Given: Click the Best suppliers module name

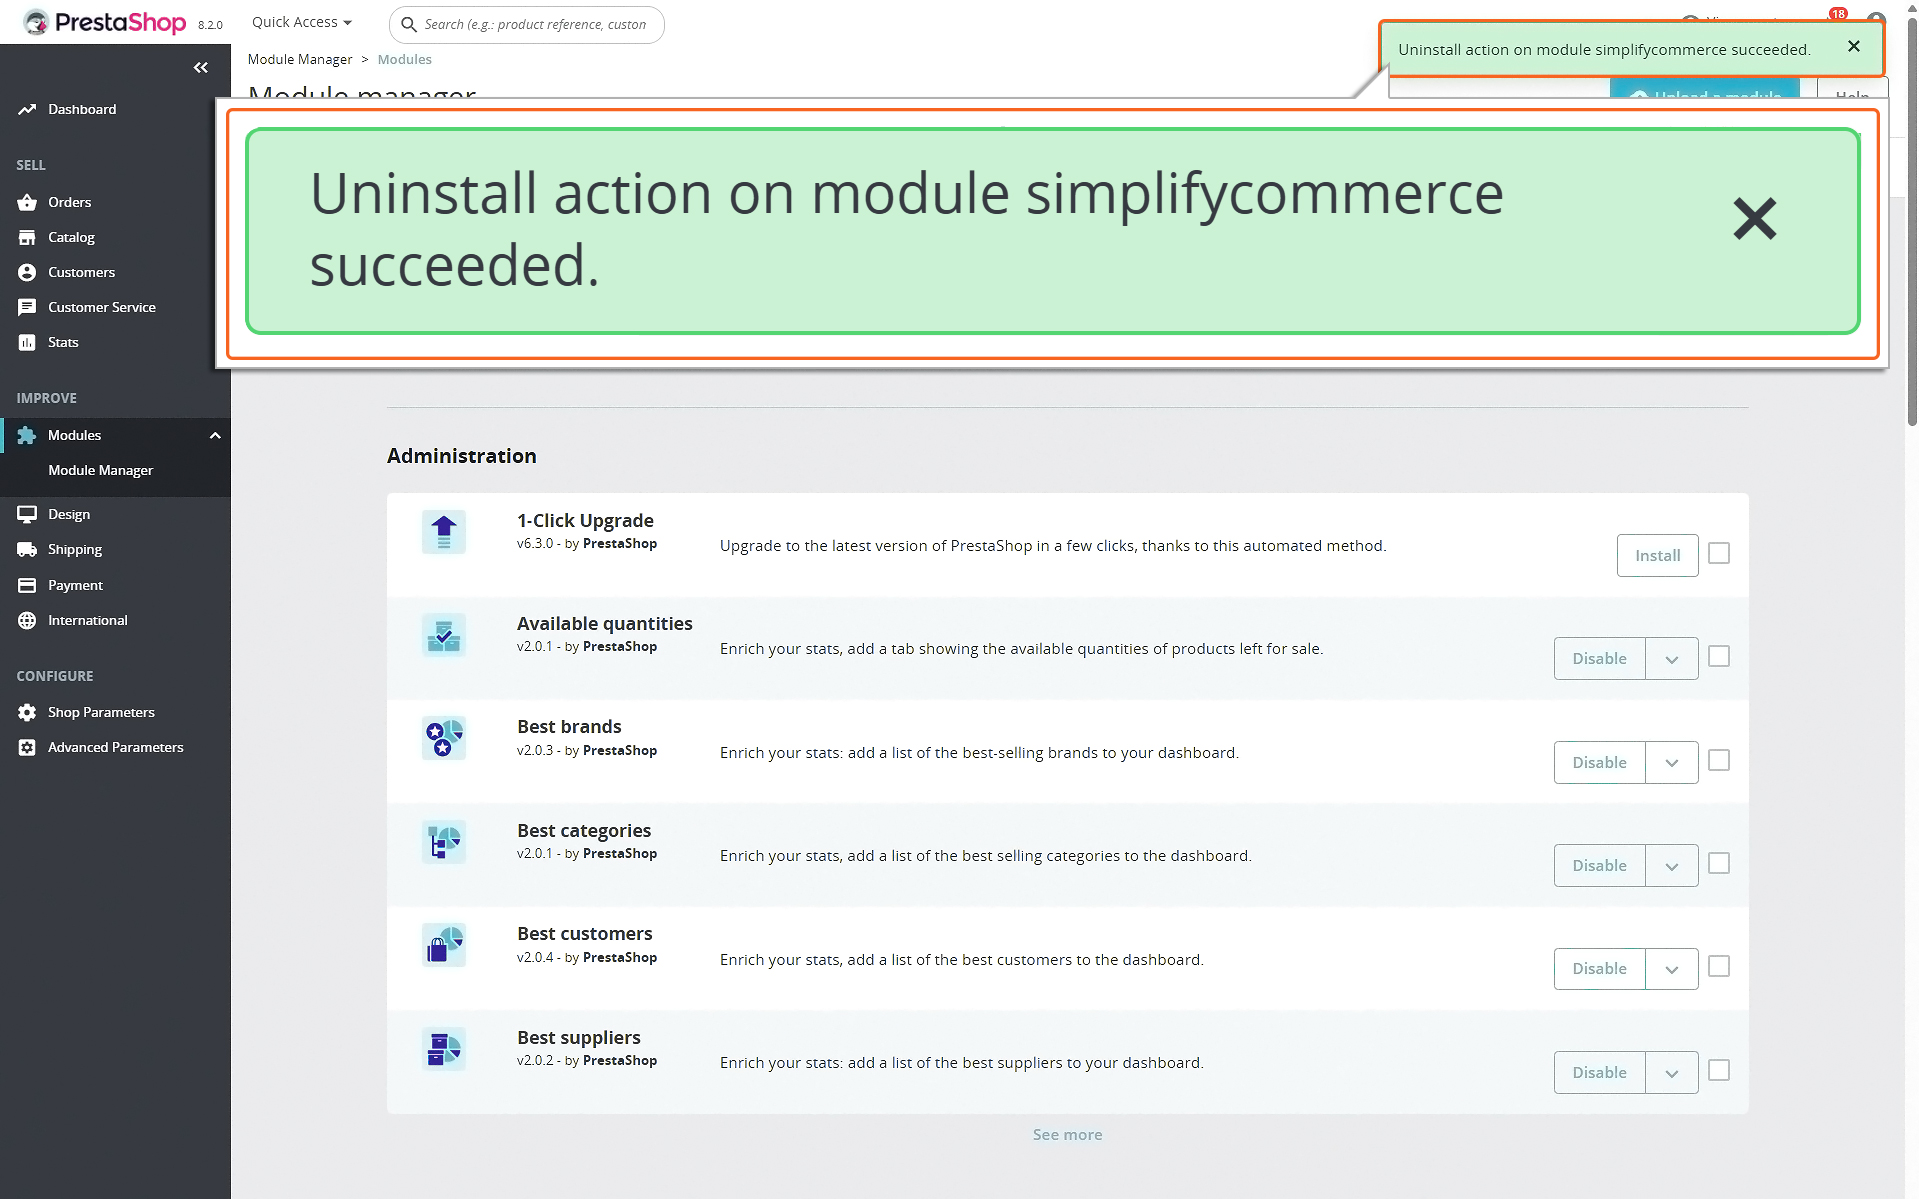Looking at the screenshot, I should pyautogui.click(x=579, y=1038).
